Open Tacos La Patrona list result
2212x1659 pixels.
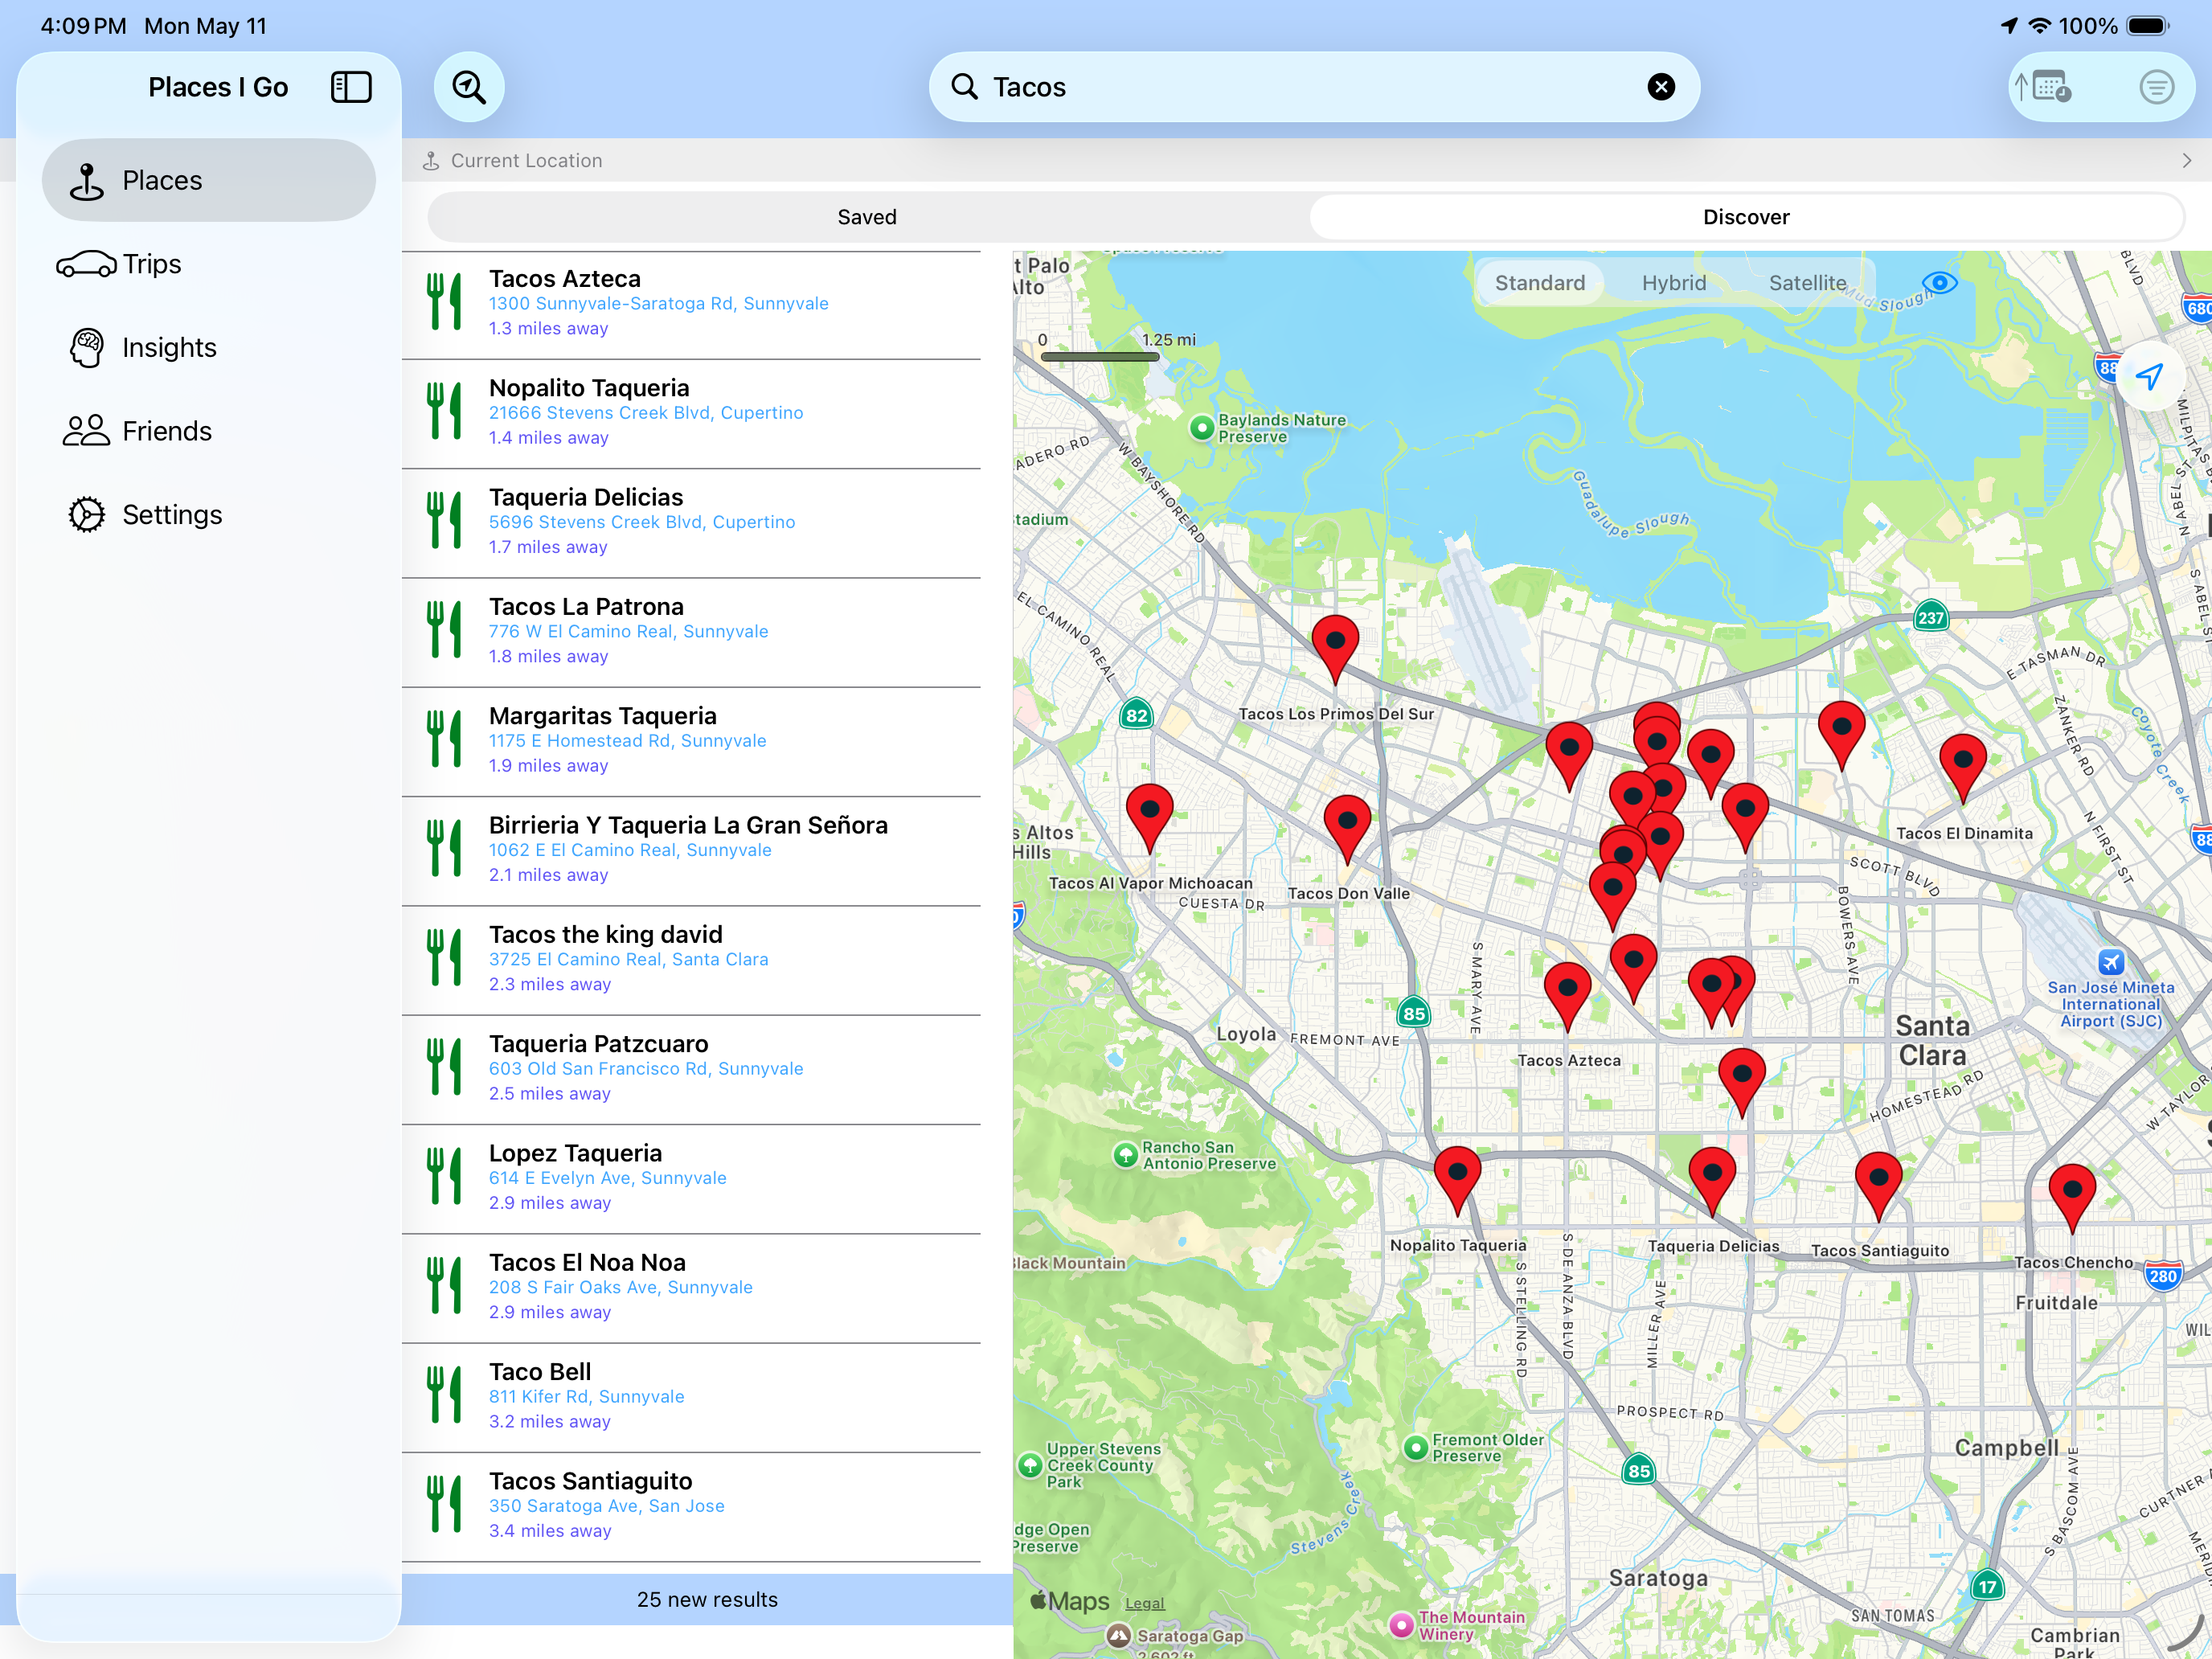[x=692, y=632]
